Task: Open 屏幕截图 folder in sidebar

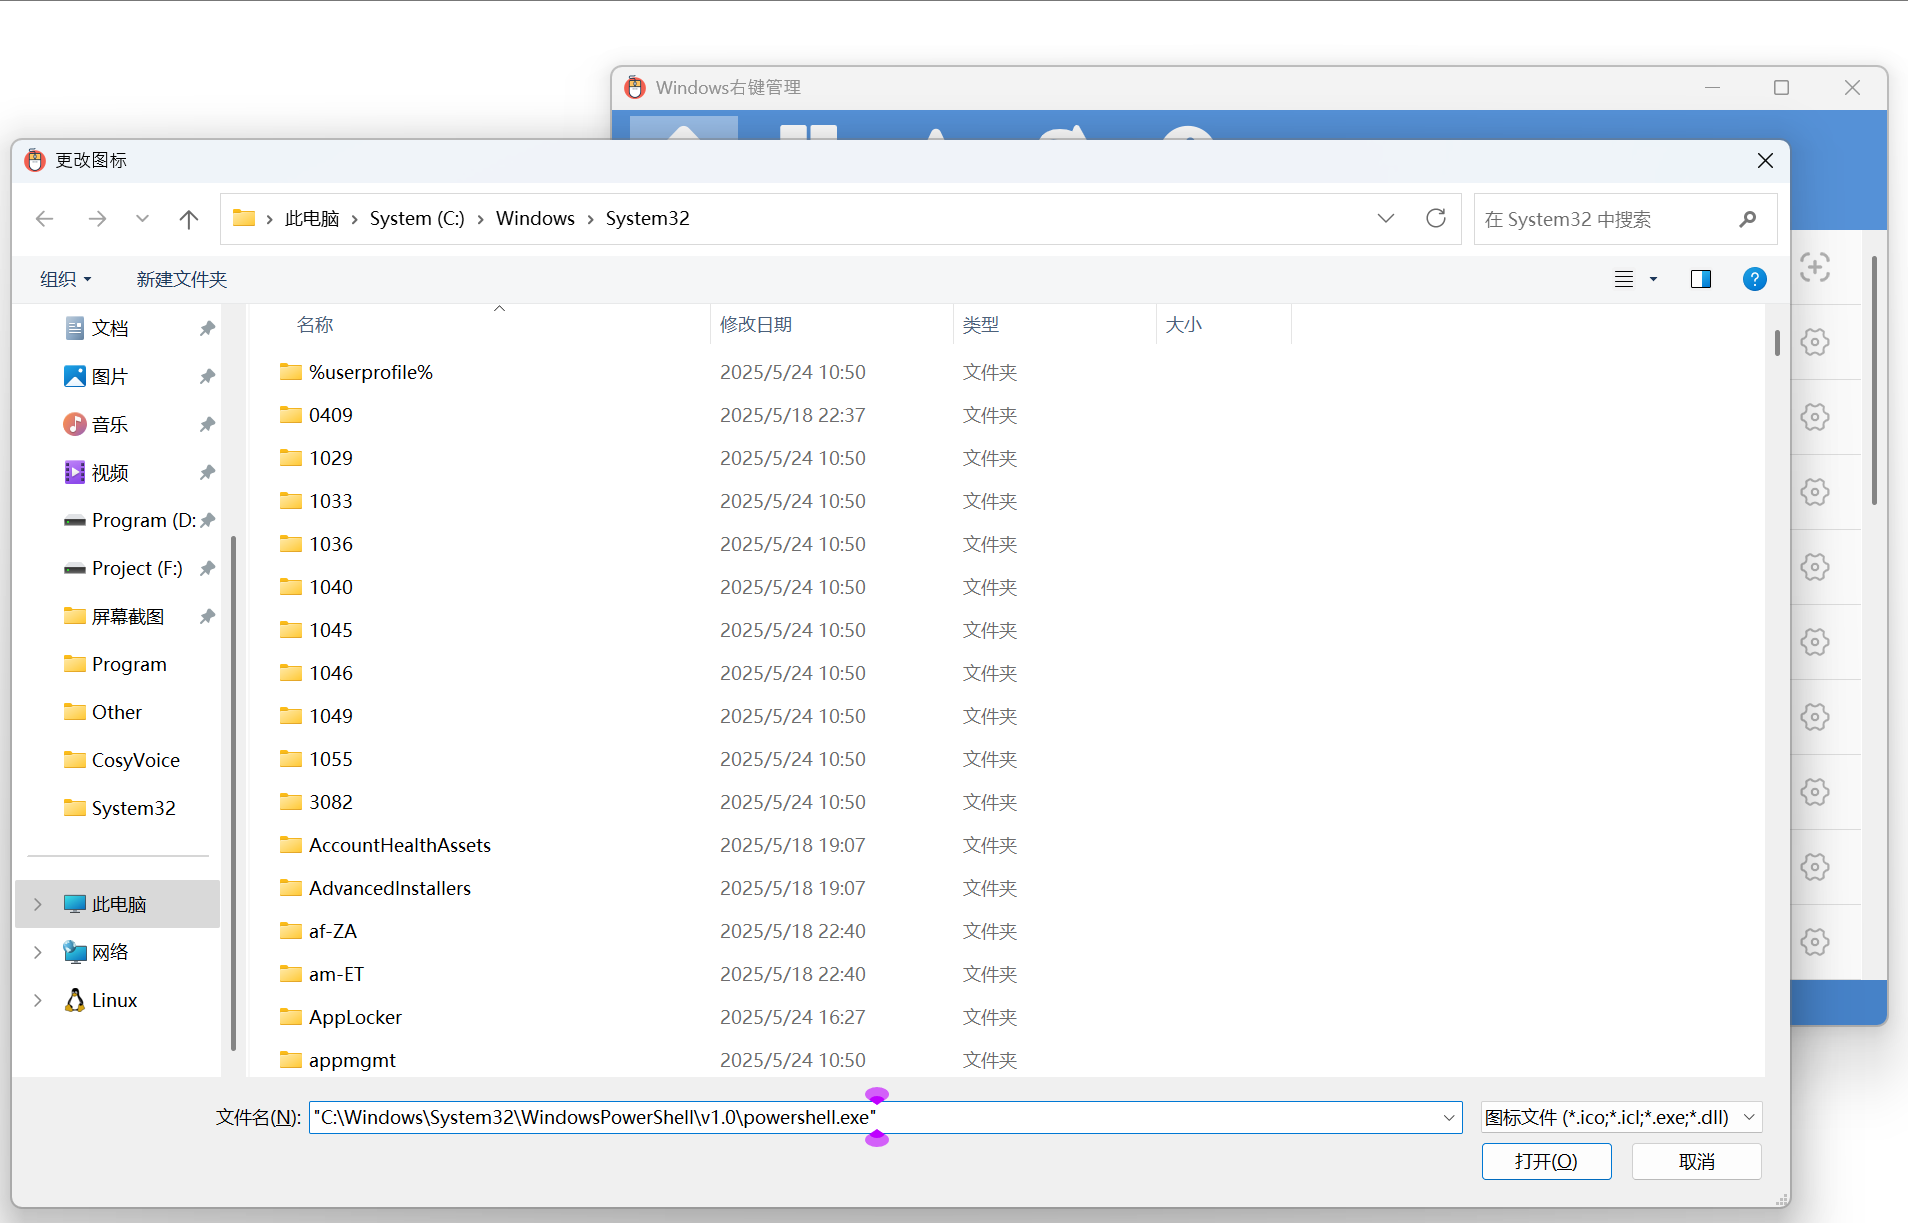Action: [114, 616]
